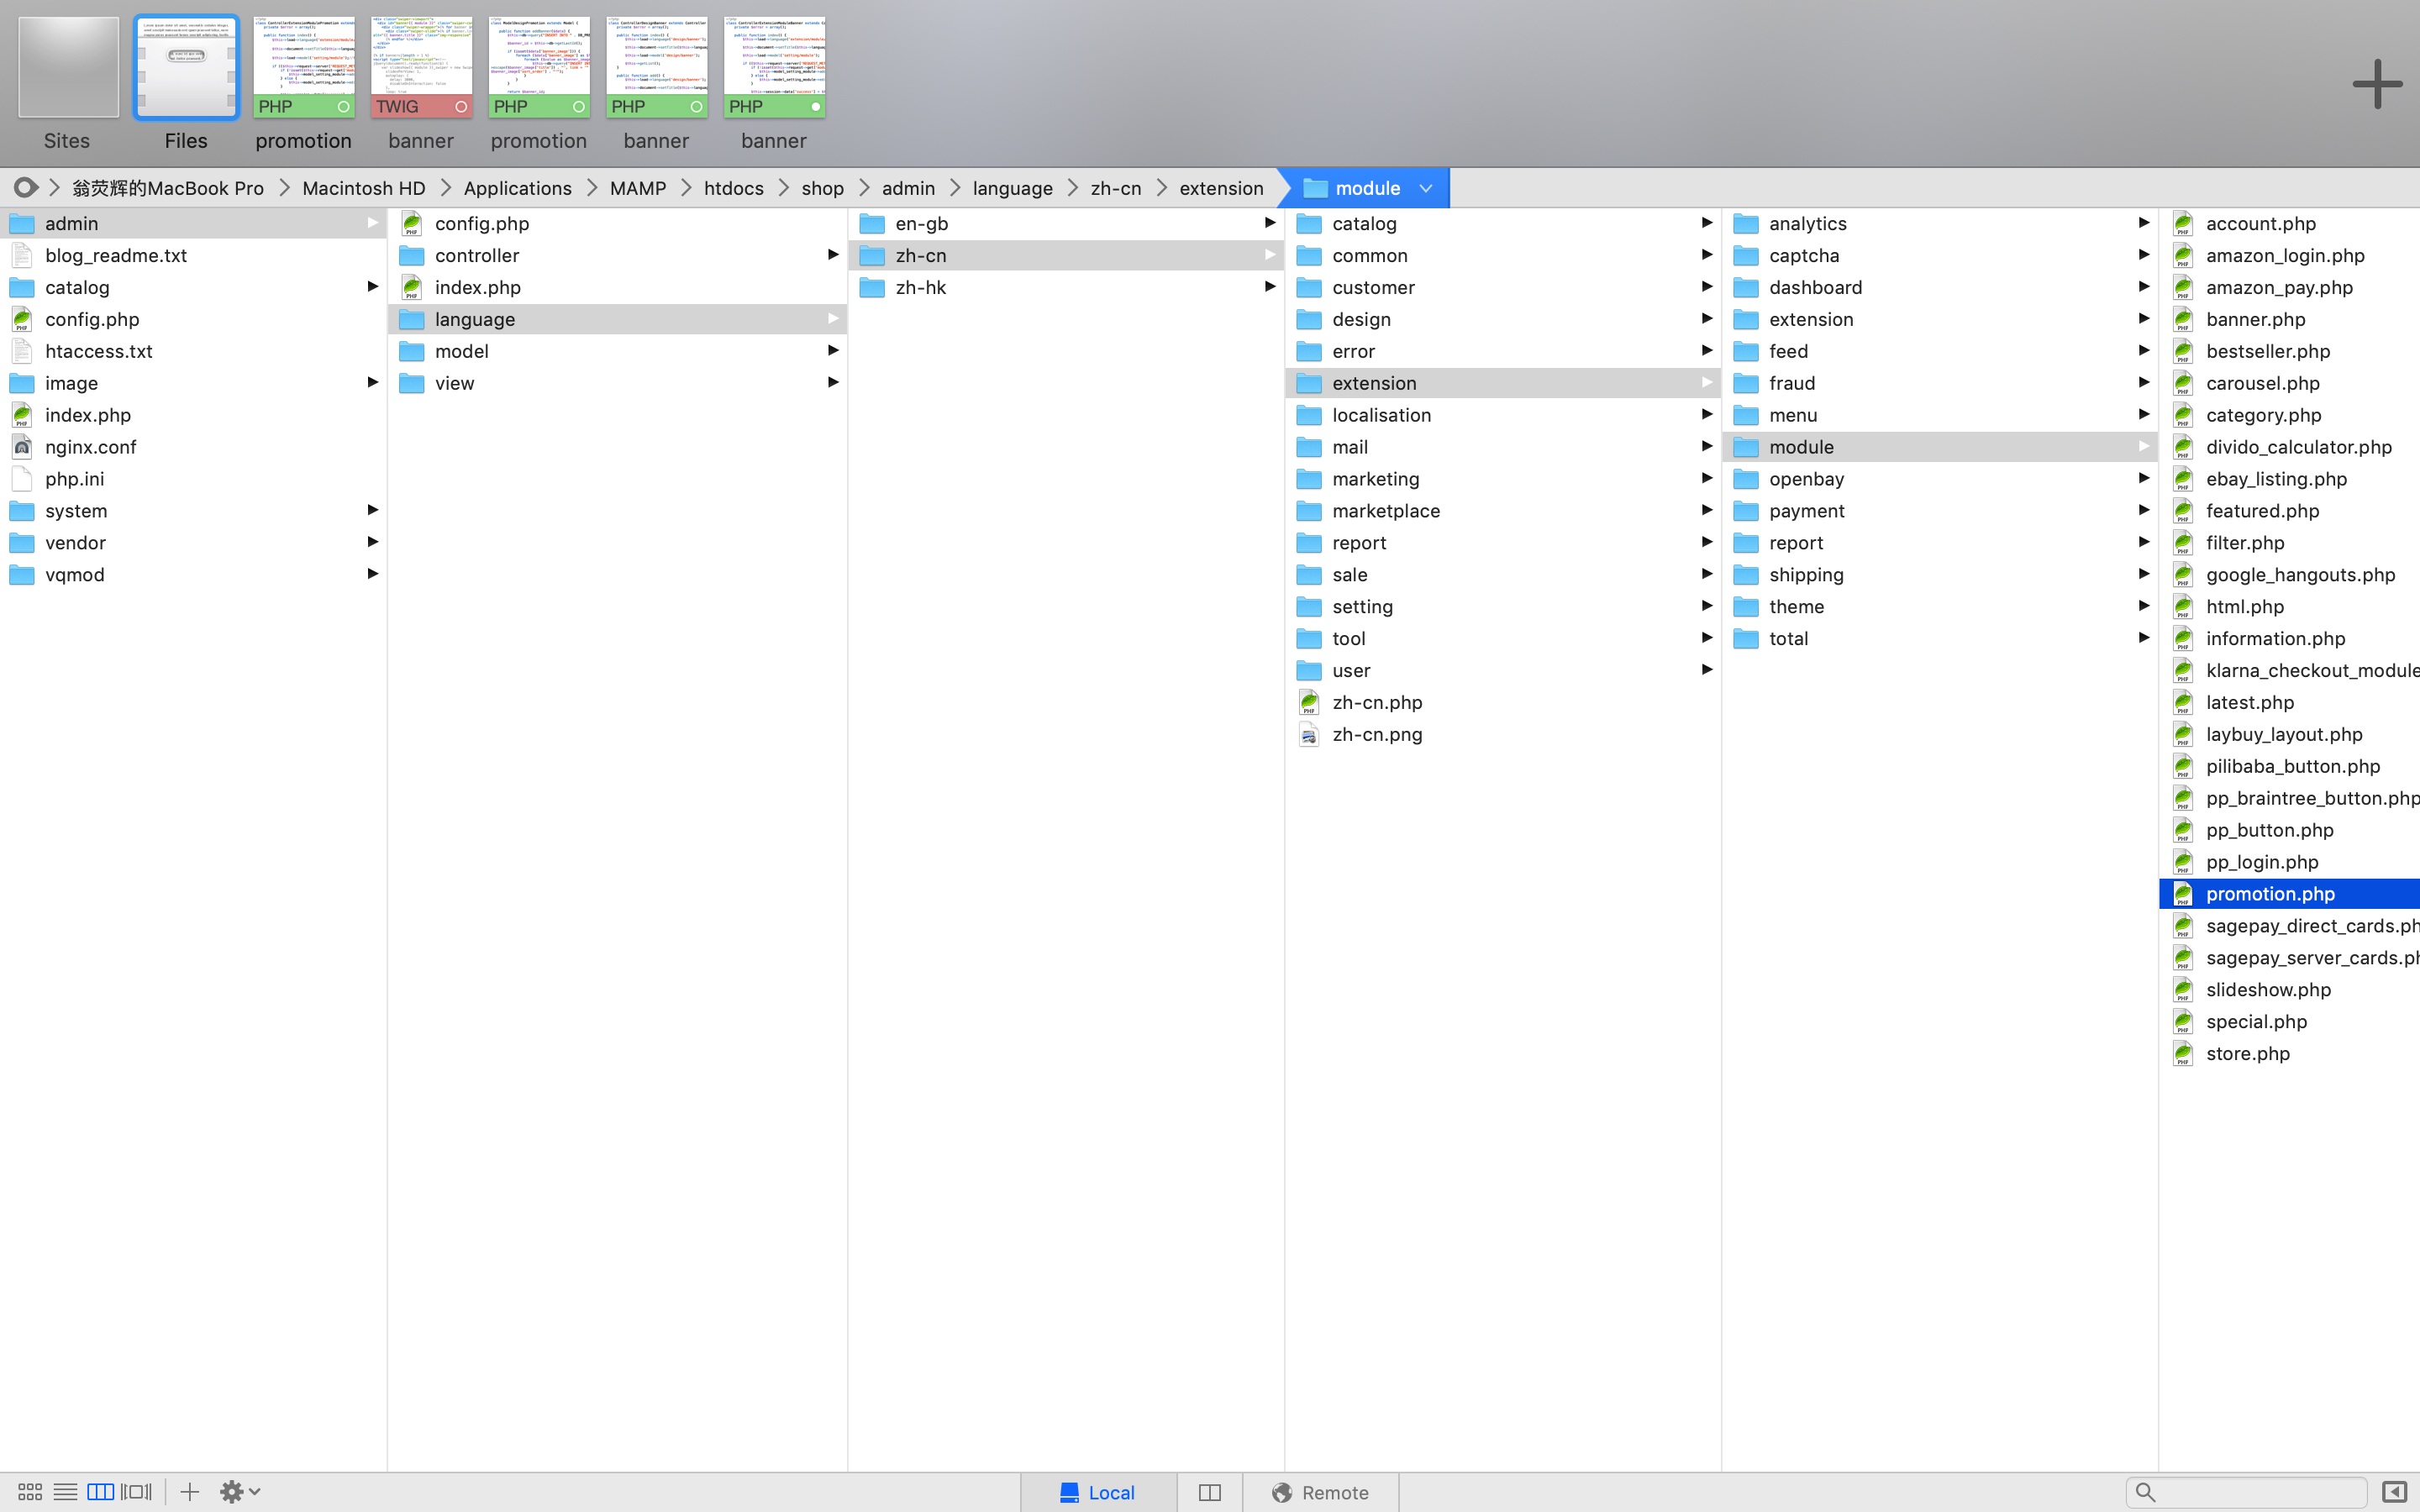Toggle split local/remote view
Image resolution: width=2420 pixels, height=1512 pixels.
coord(1209,1492)
